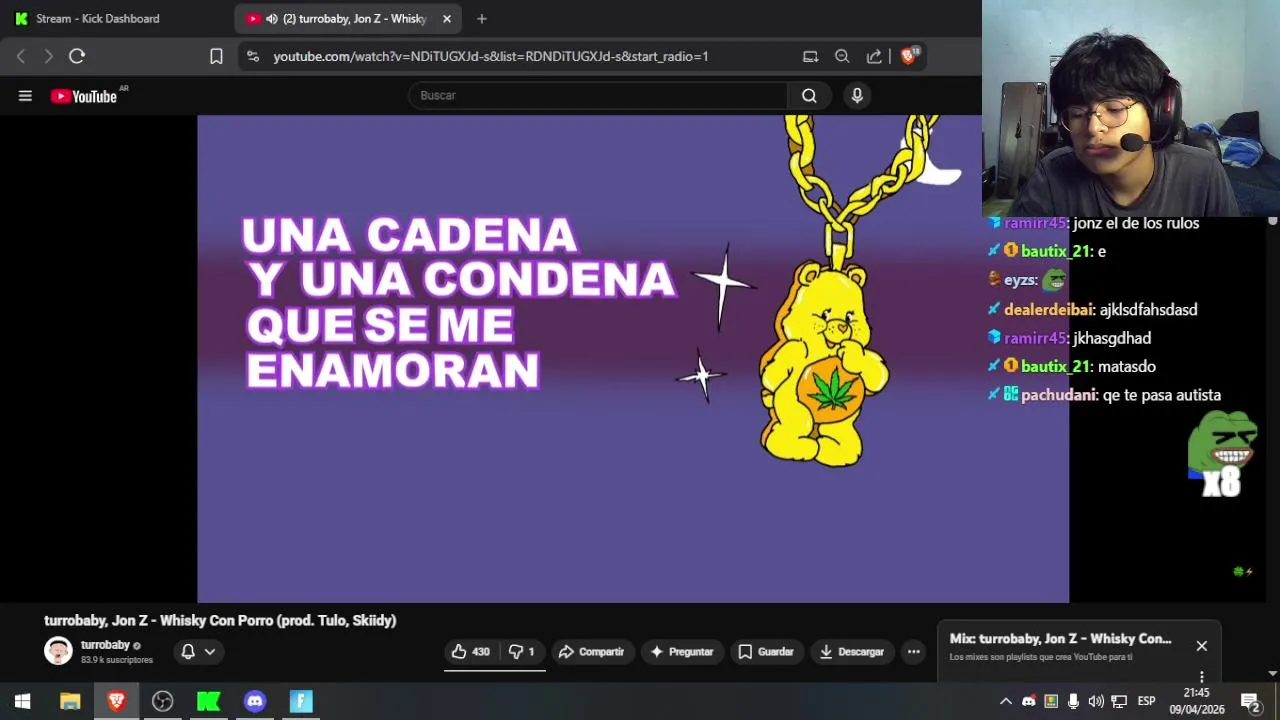The width and height of the screenshot is (1280, 720).
Task: Switch ESP keyboard input language
Action: click(x=1146, y=701)
